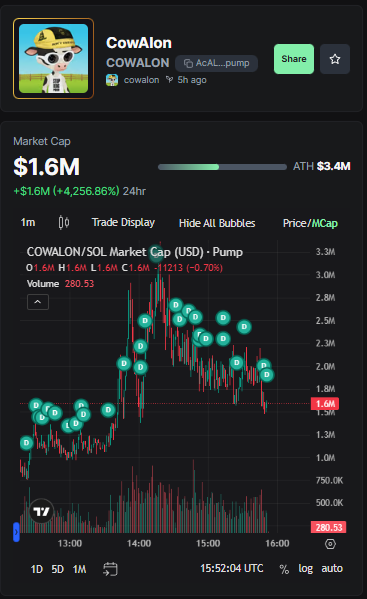Click the TradingView logo on the chart
Screen dimensions: 367x599
click(x=41, y=511)
